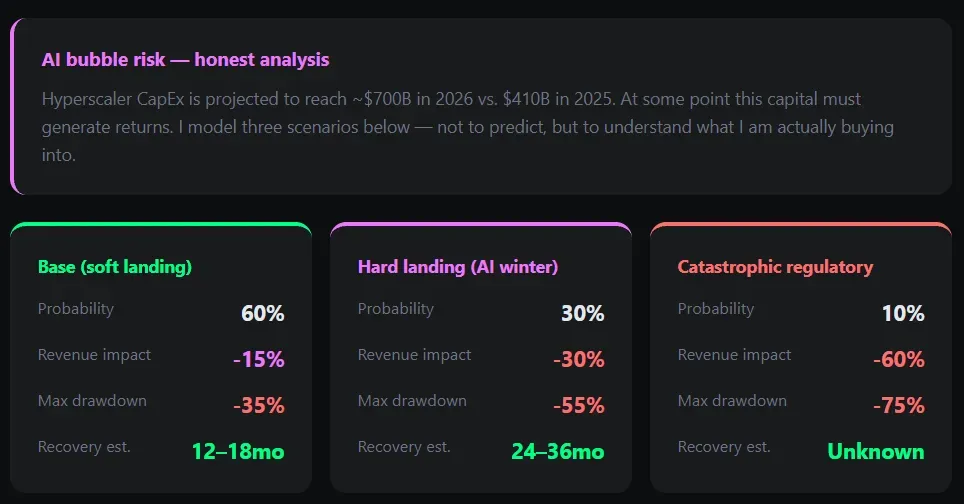Click the 10% probability value
The height and width of the screenshot is (504, 964).
pyautogui.click(x=902, y=313)
